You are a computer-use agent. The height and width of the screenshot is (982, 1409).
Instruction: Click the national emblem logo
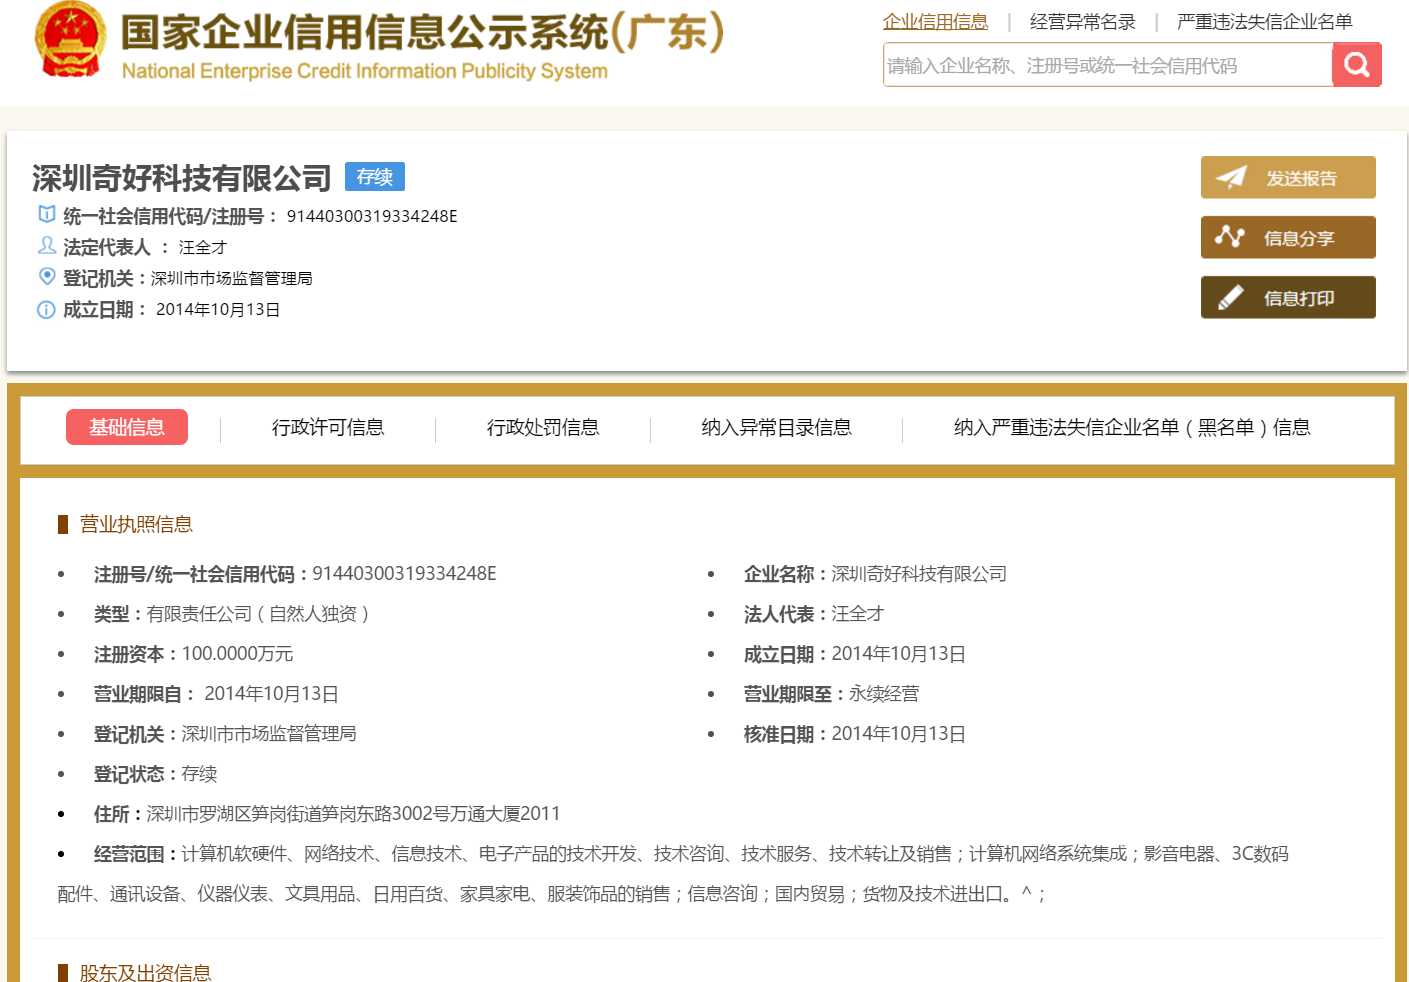pos(70,40)
